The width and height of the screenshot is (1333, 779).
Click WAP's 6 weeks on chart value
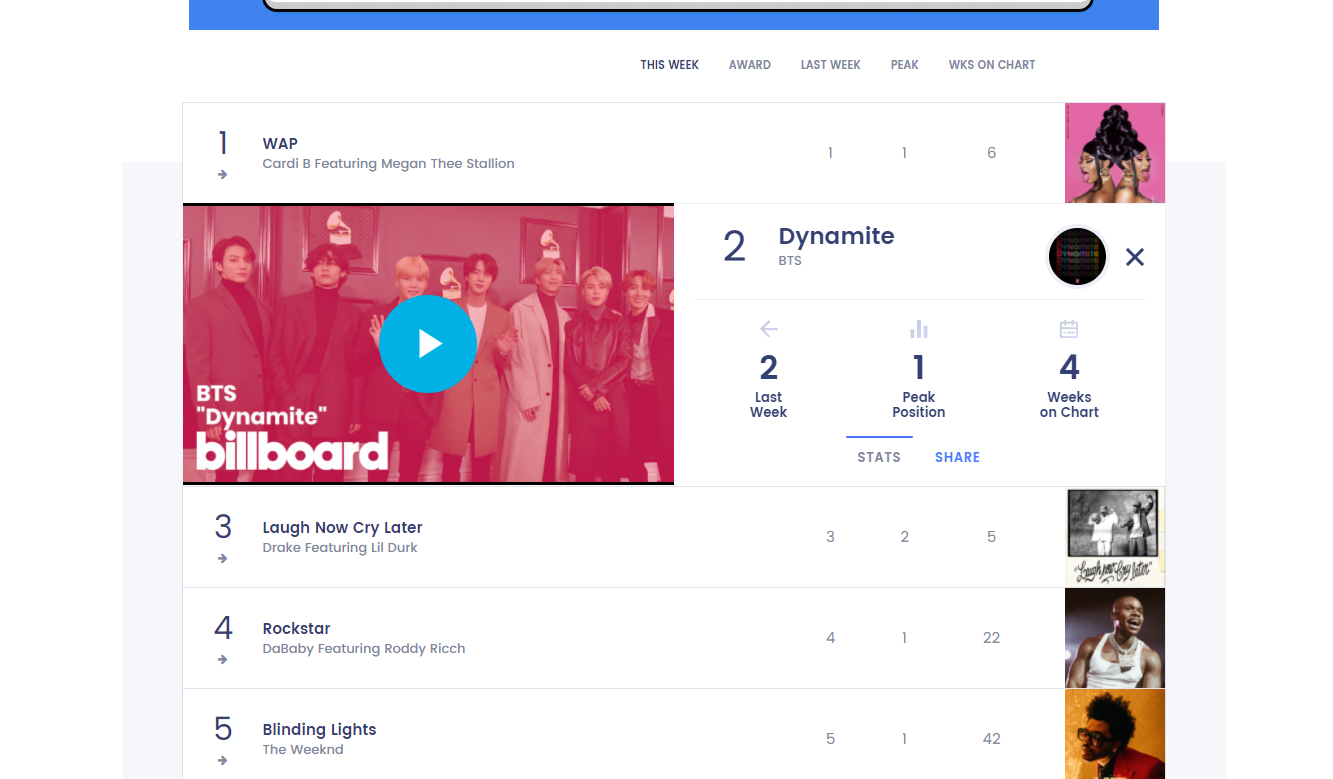coord(991,153)
